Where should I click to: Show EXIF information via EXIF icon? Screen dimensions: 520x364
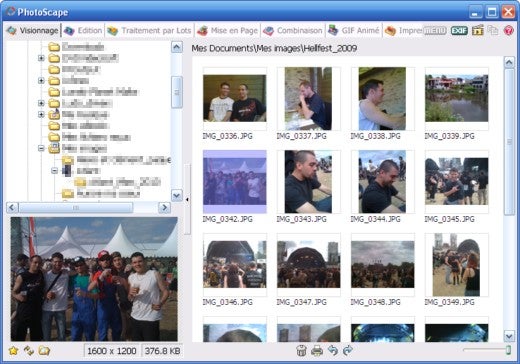point(459,31)
